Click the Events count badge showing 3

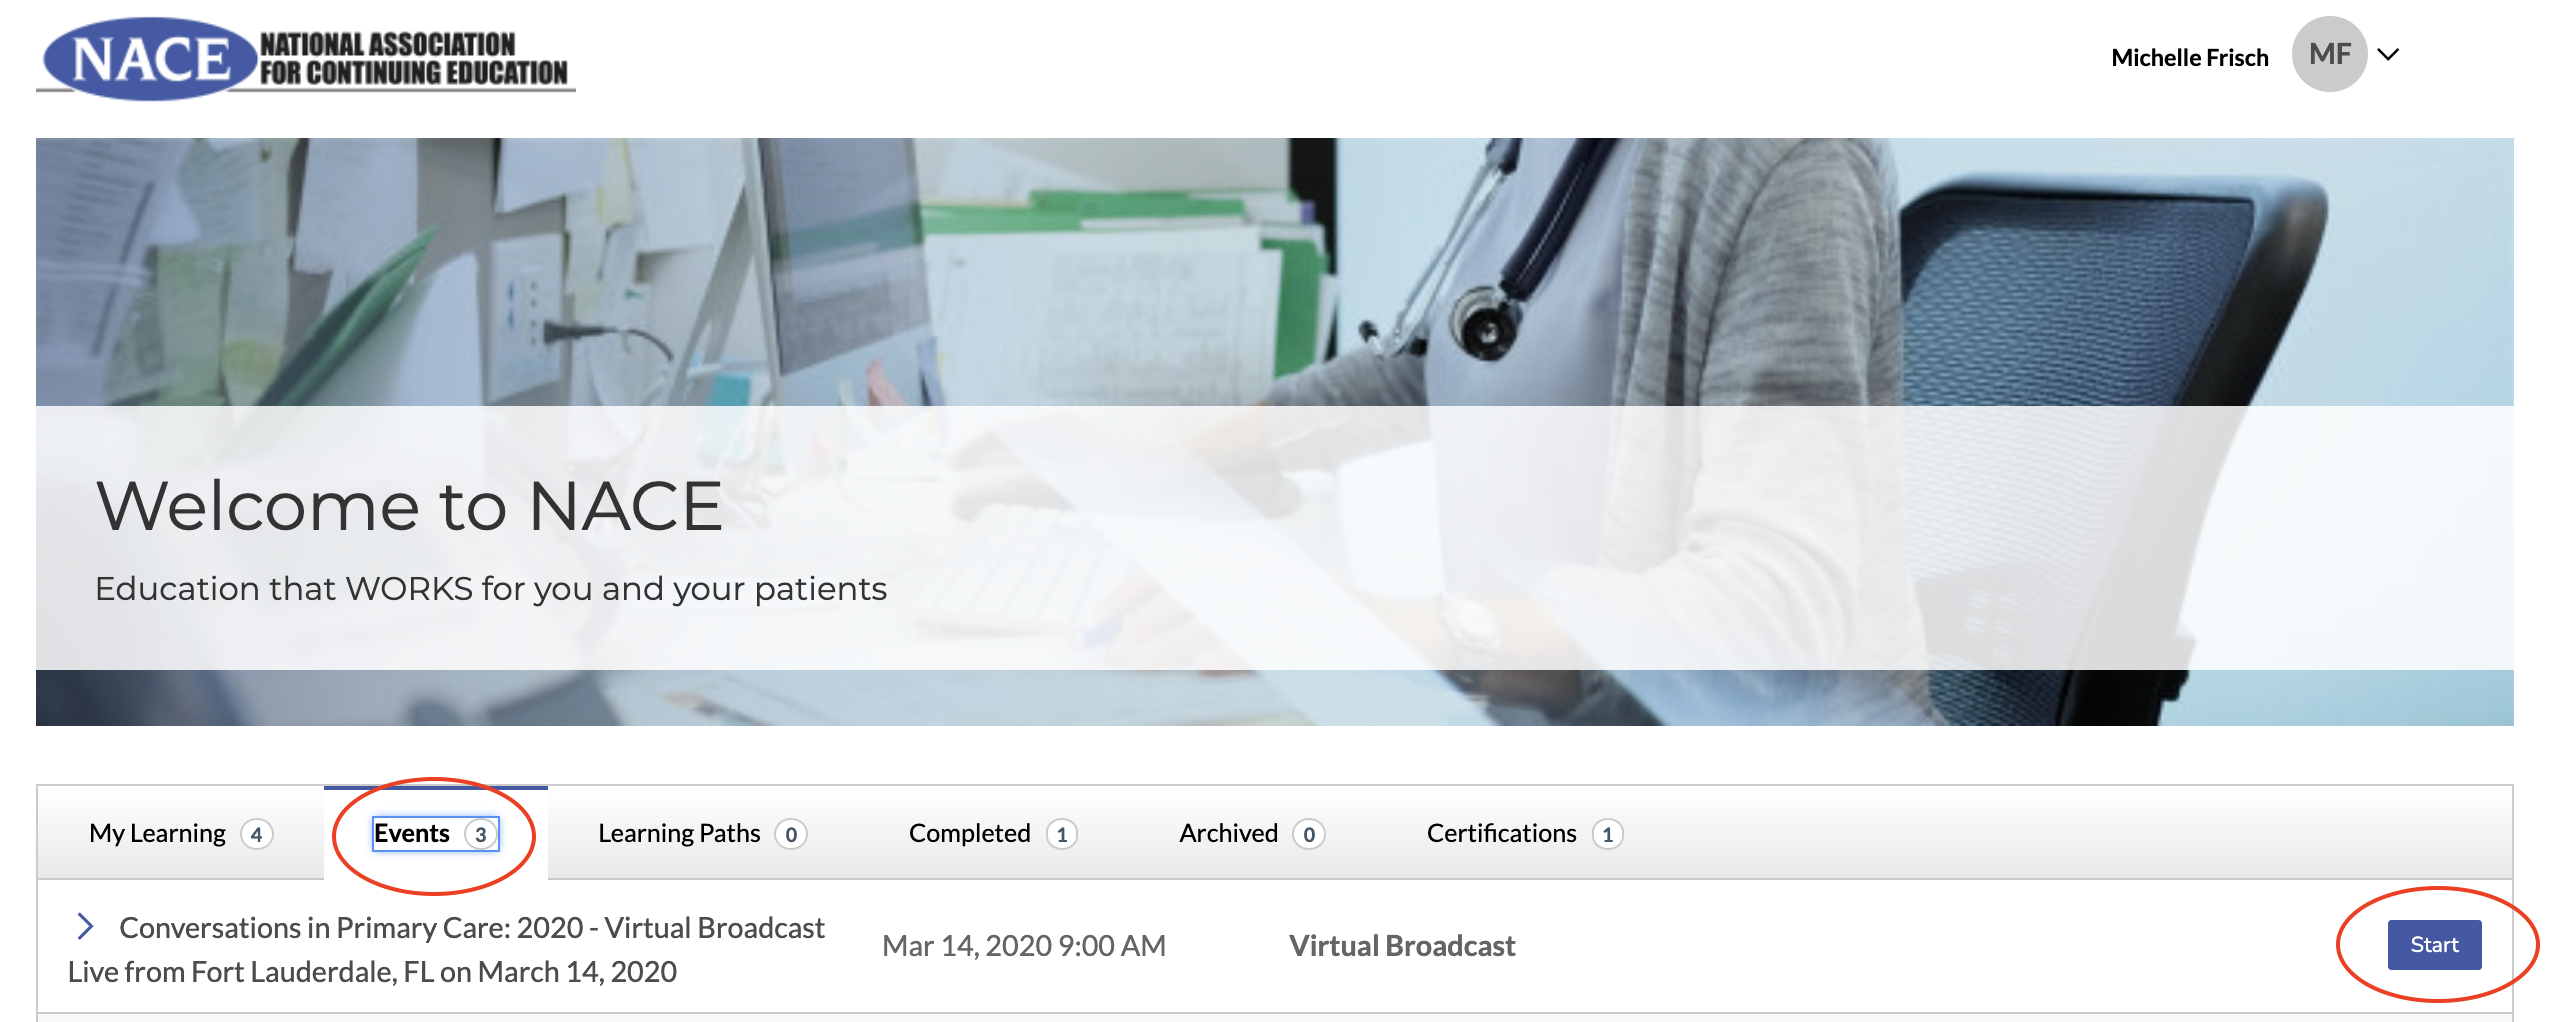point(481,834)
